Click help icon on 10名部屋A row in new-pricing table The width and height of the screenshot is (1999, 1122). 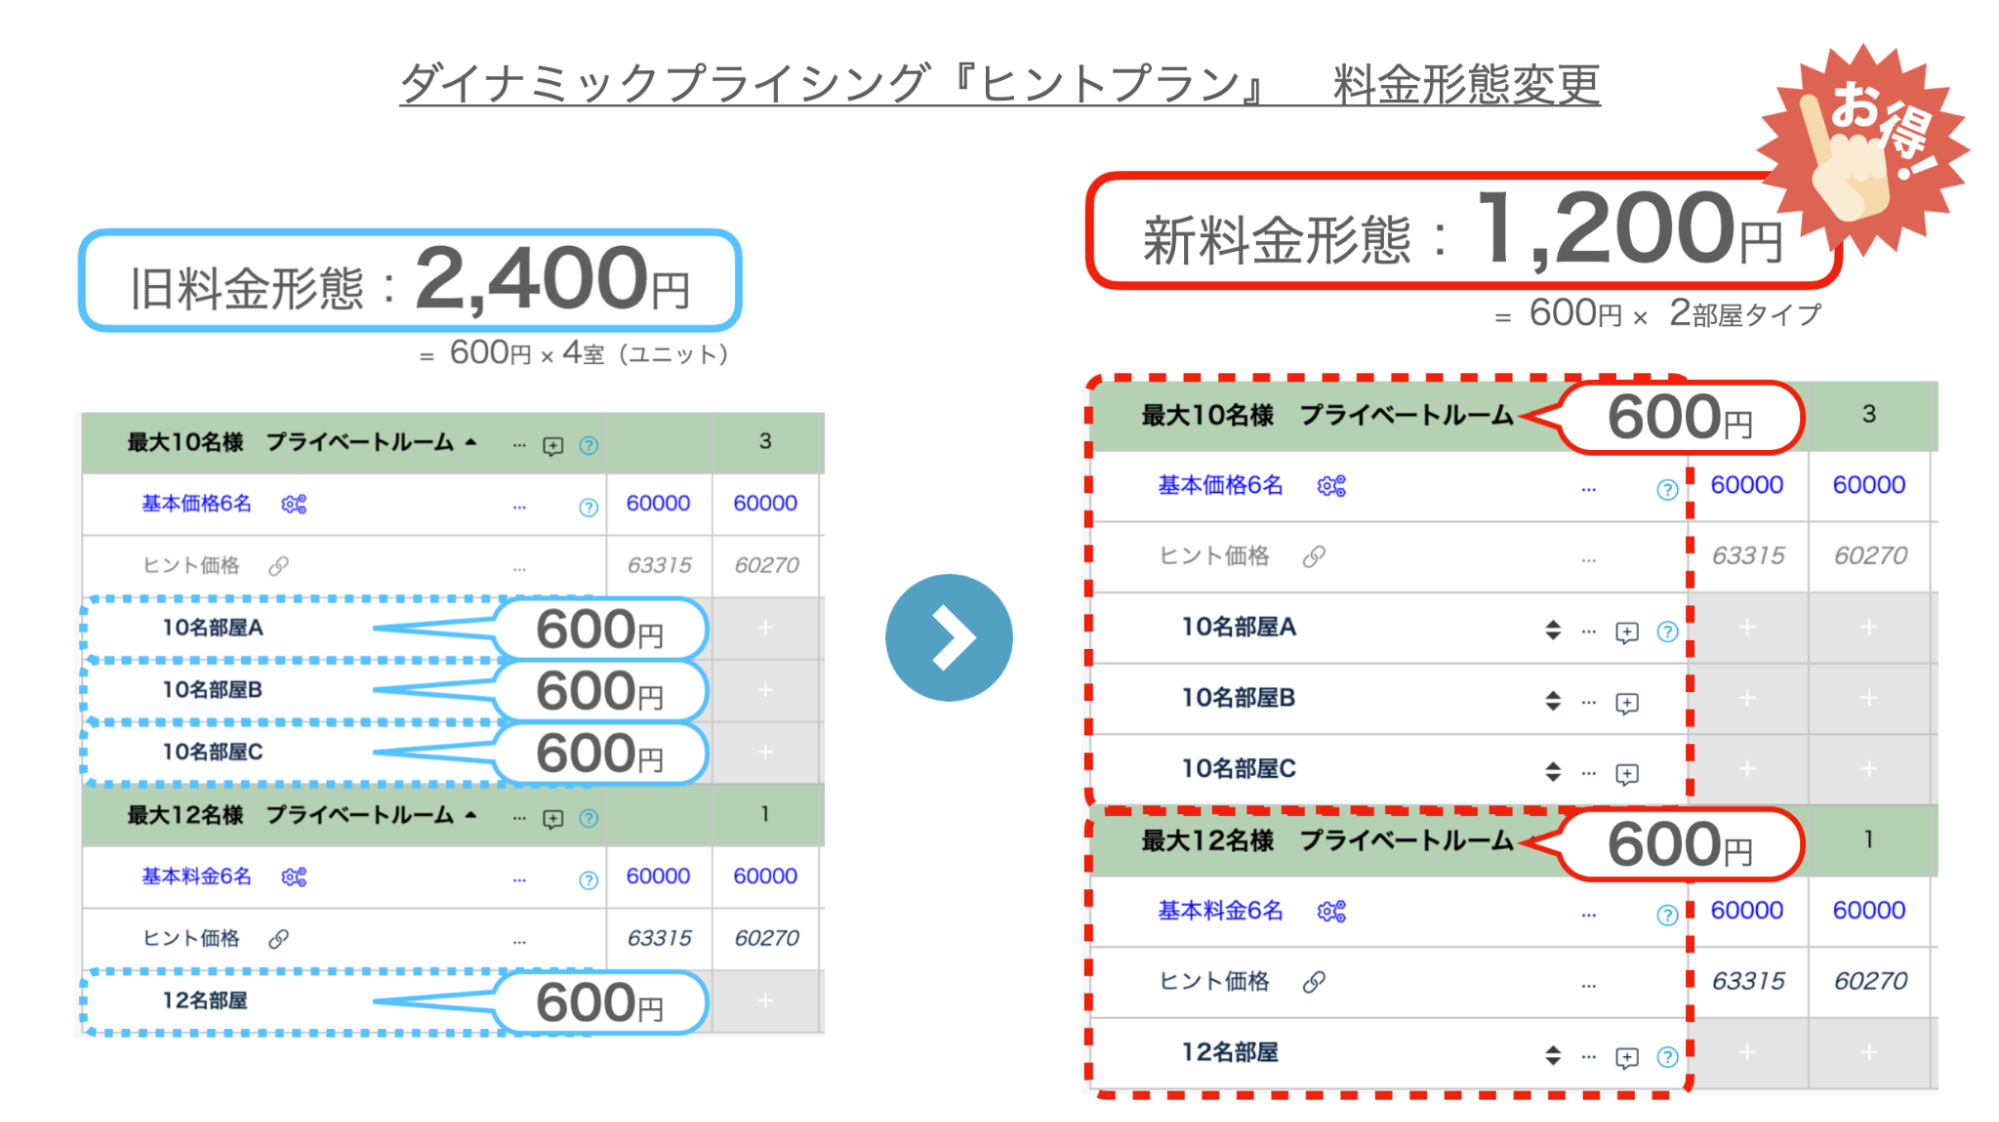[1667, 631]
